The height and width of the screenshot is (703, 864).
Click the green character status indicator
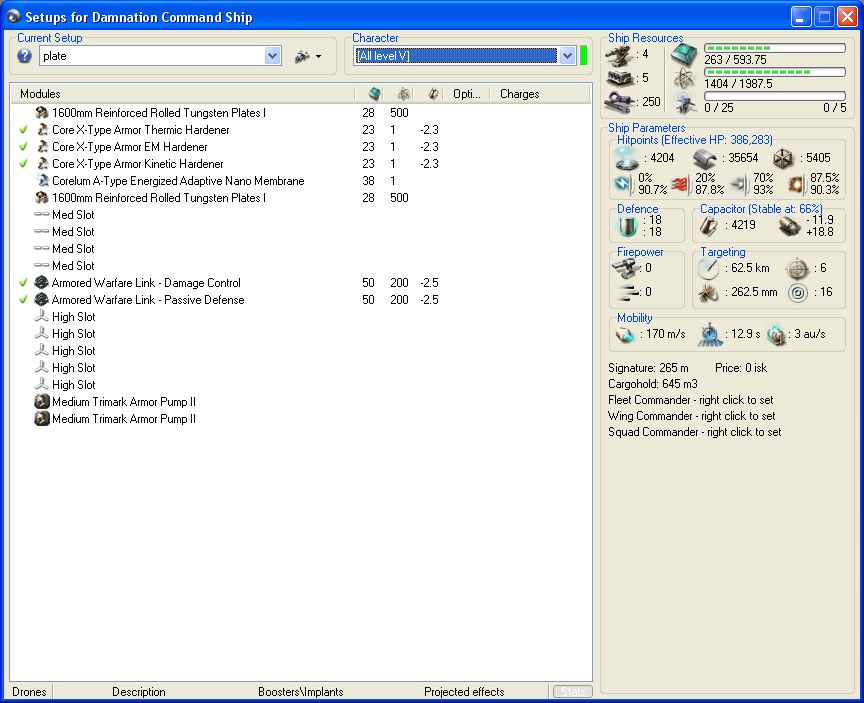click(x=584, y=56)
